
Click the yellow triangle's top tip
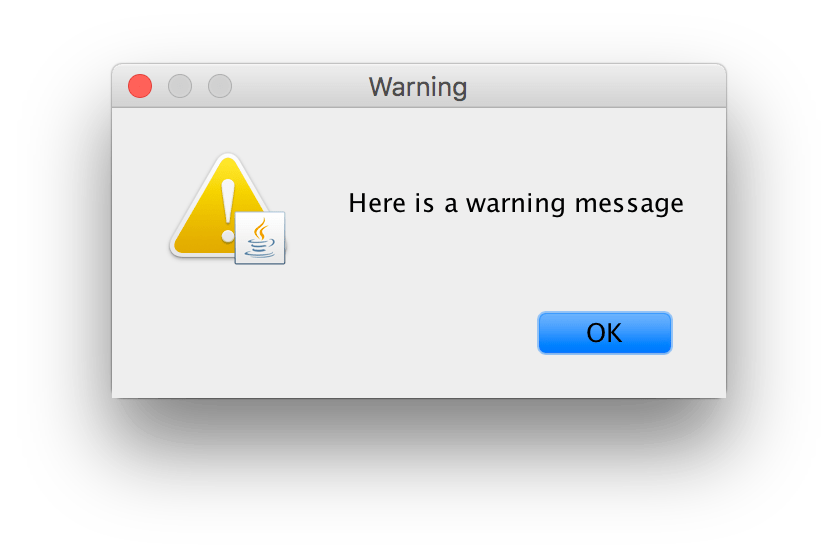coord(229,157)
